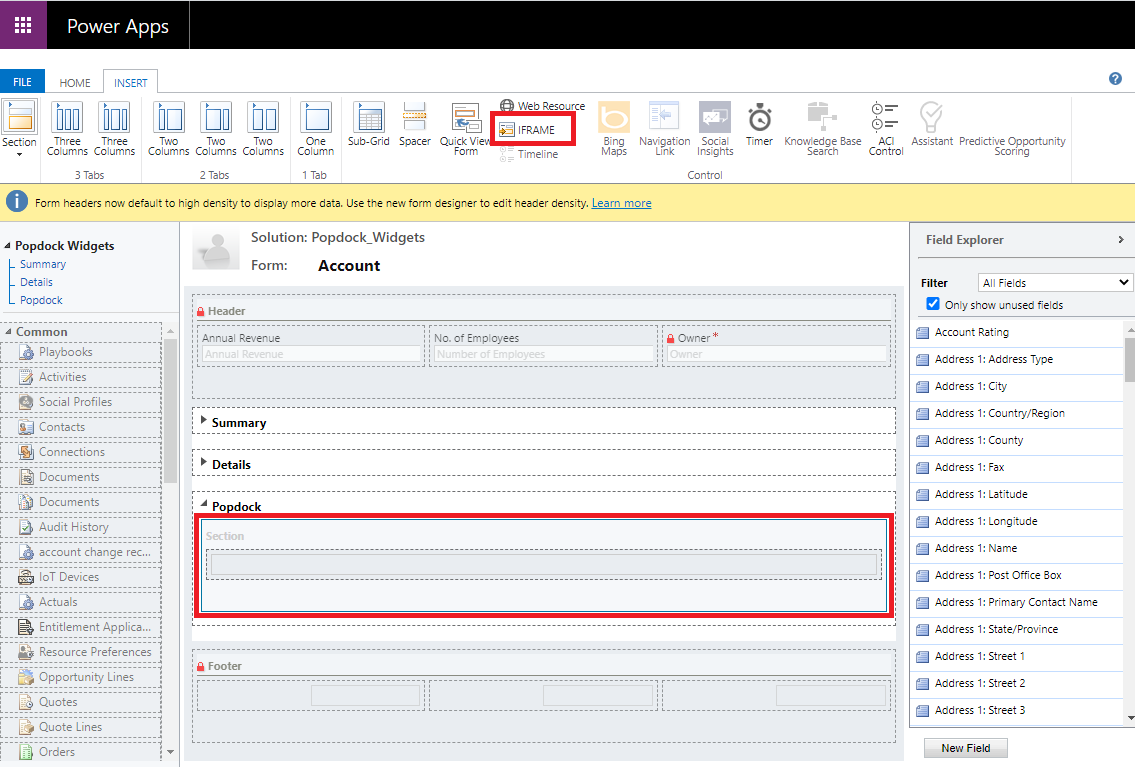The width and height of the screenshot is (1135, 767).
Task: Click the Owner header input field
Action: tap(777, 354)
